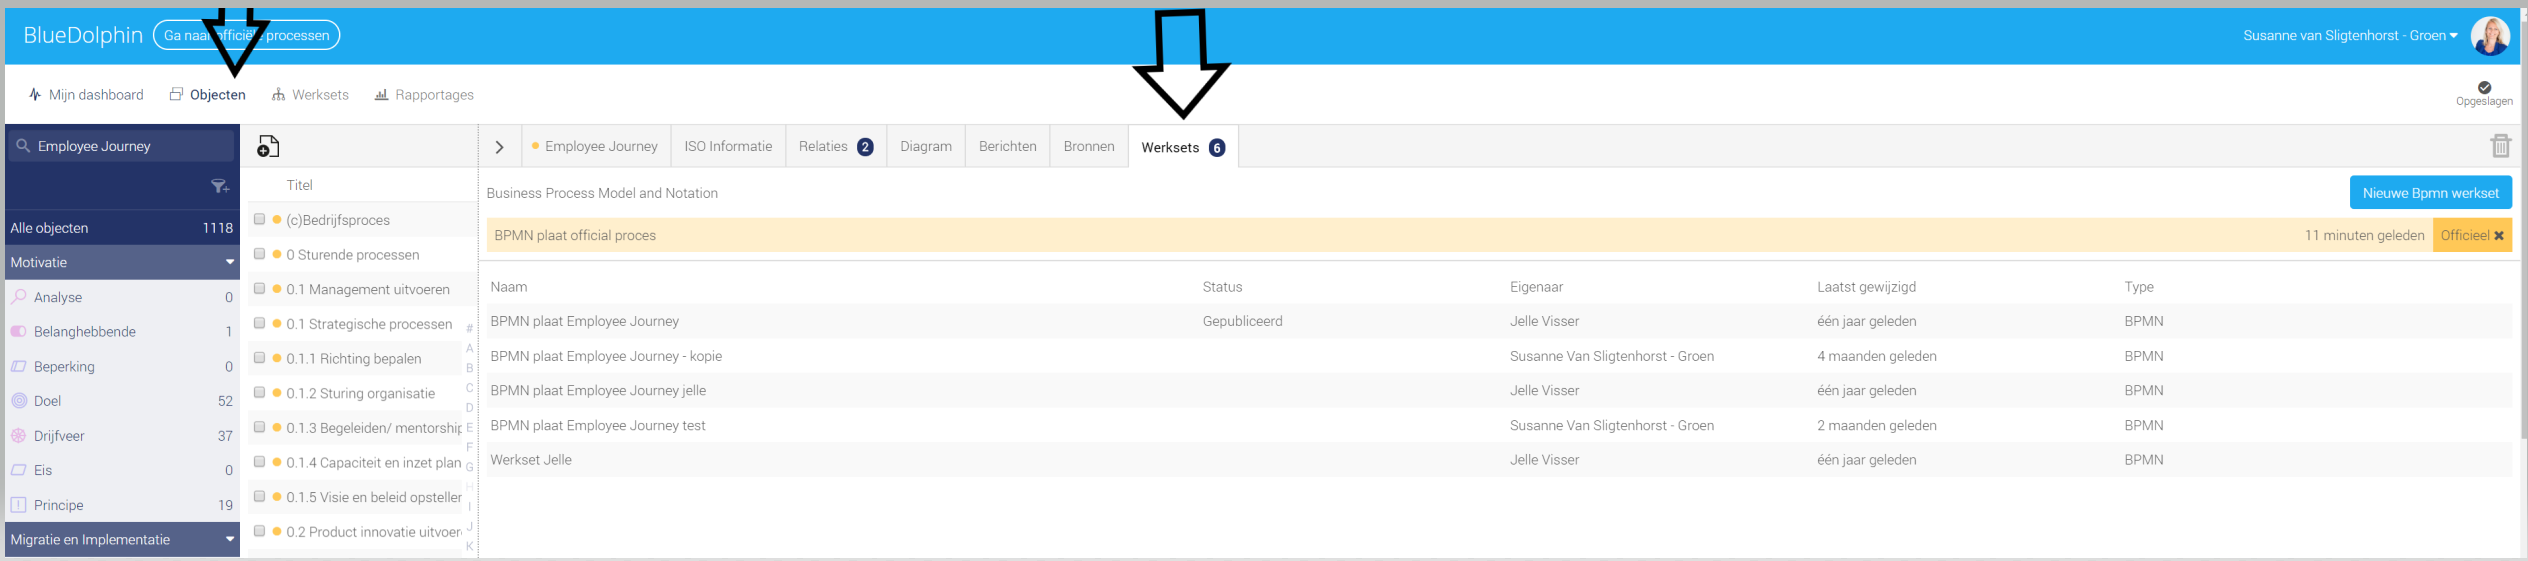Check the (c)Bedrijfsproces checkbox

[259, 219]
